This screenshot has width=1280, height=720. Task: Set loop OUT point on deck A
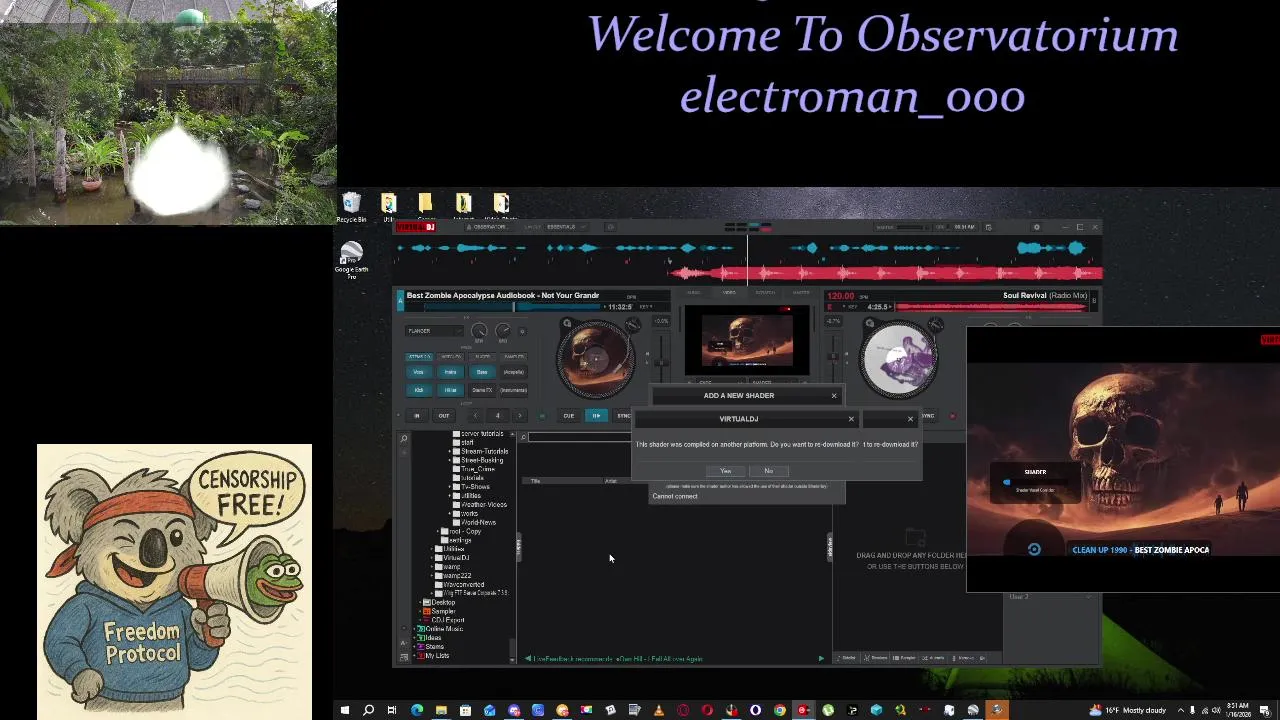(443, 416)
